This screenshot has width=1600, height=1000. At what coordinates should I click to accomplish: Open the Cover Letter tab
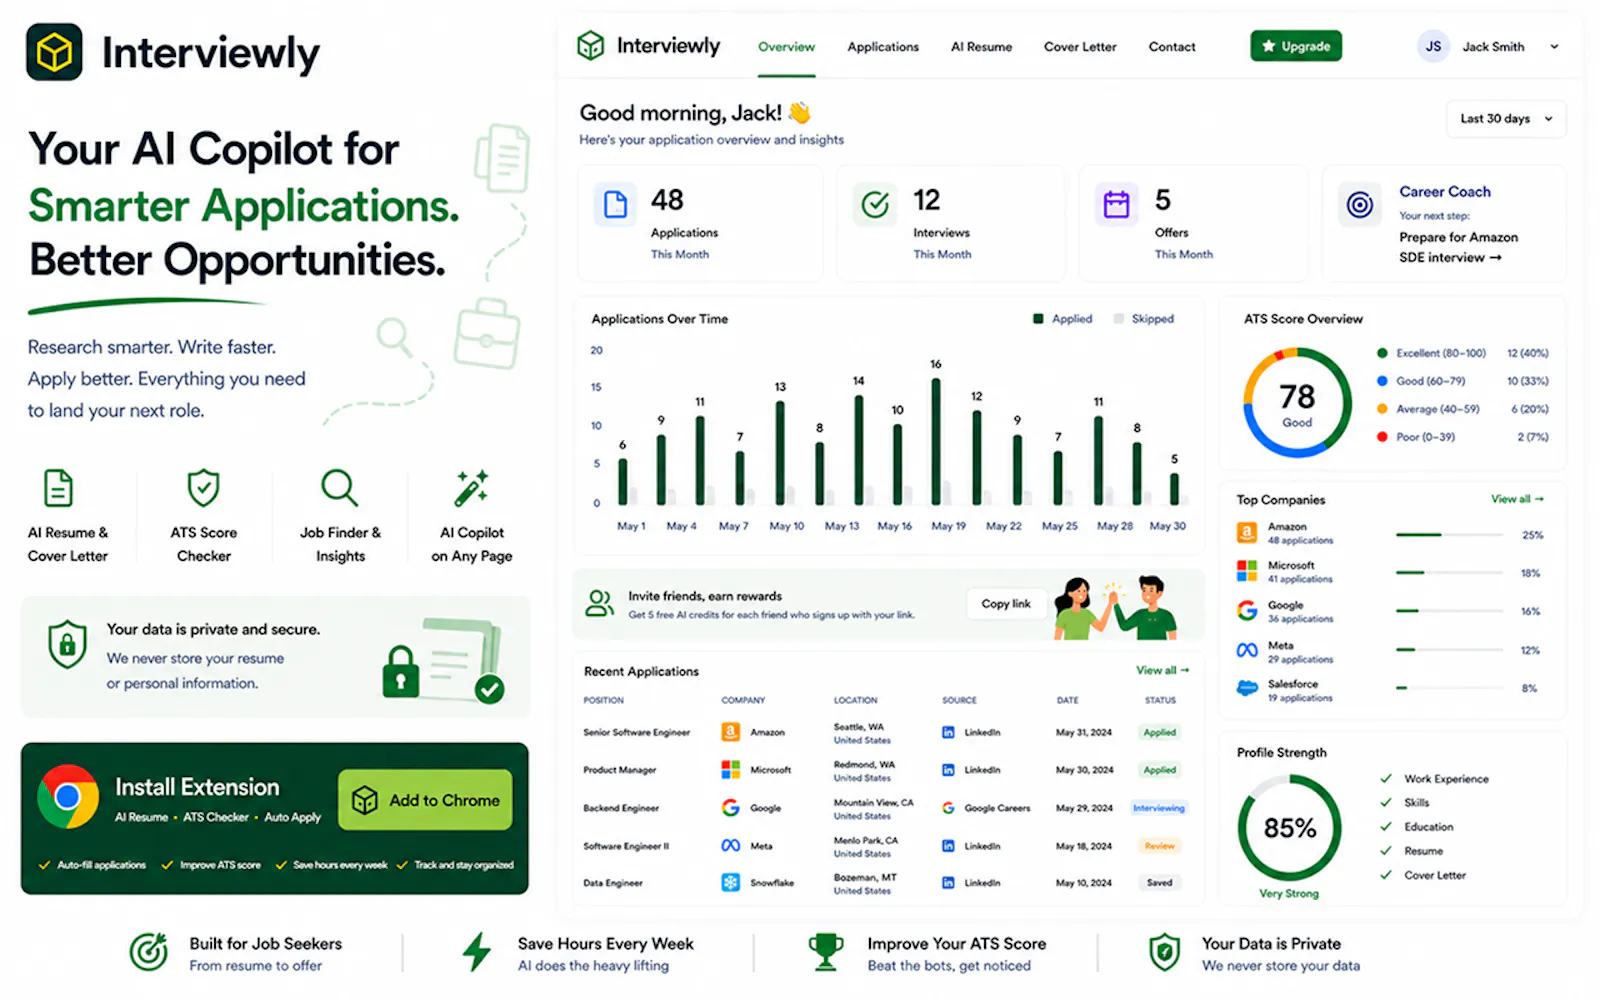pos(1080,47)
